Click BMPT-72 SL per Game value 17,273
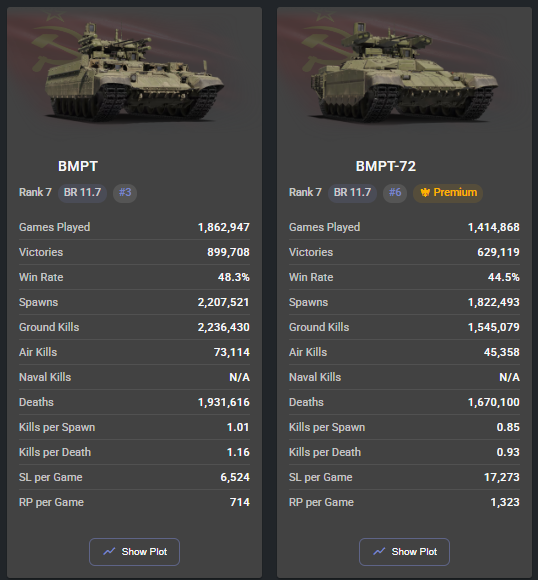This screenshot has height=580, width=538. click(x=502, y=477)
